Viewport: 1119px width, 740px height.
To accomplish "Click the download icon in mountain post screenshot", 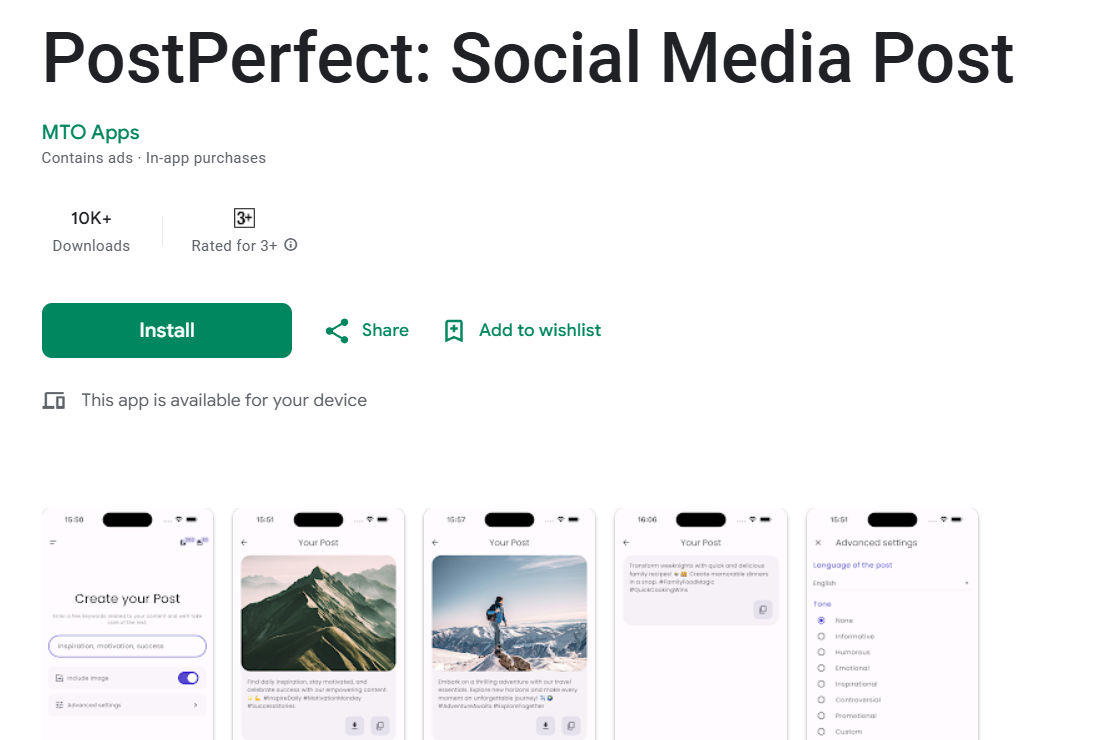I will [x=355, y=726].
